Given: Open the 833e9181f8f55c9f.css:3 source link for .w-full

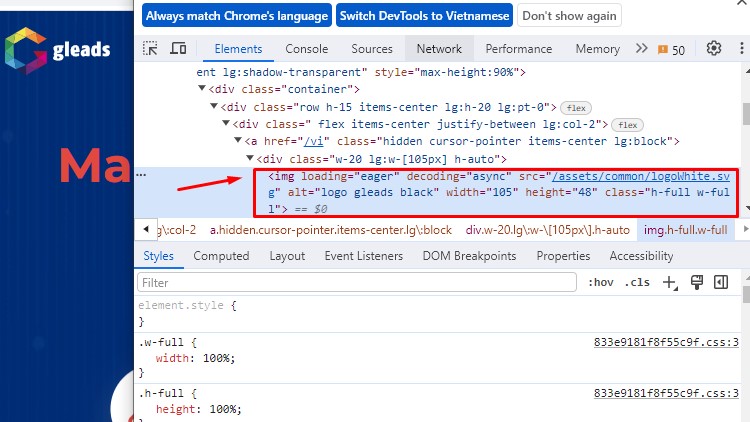Looking at the screenshot, I should click(665, 341).
